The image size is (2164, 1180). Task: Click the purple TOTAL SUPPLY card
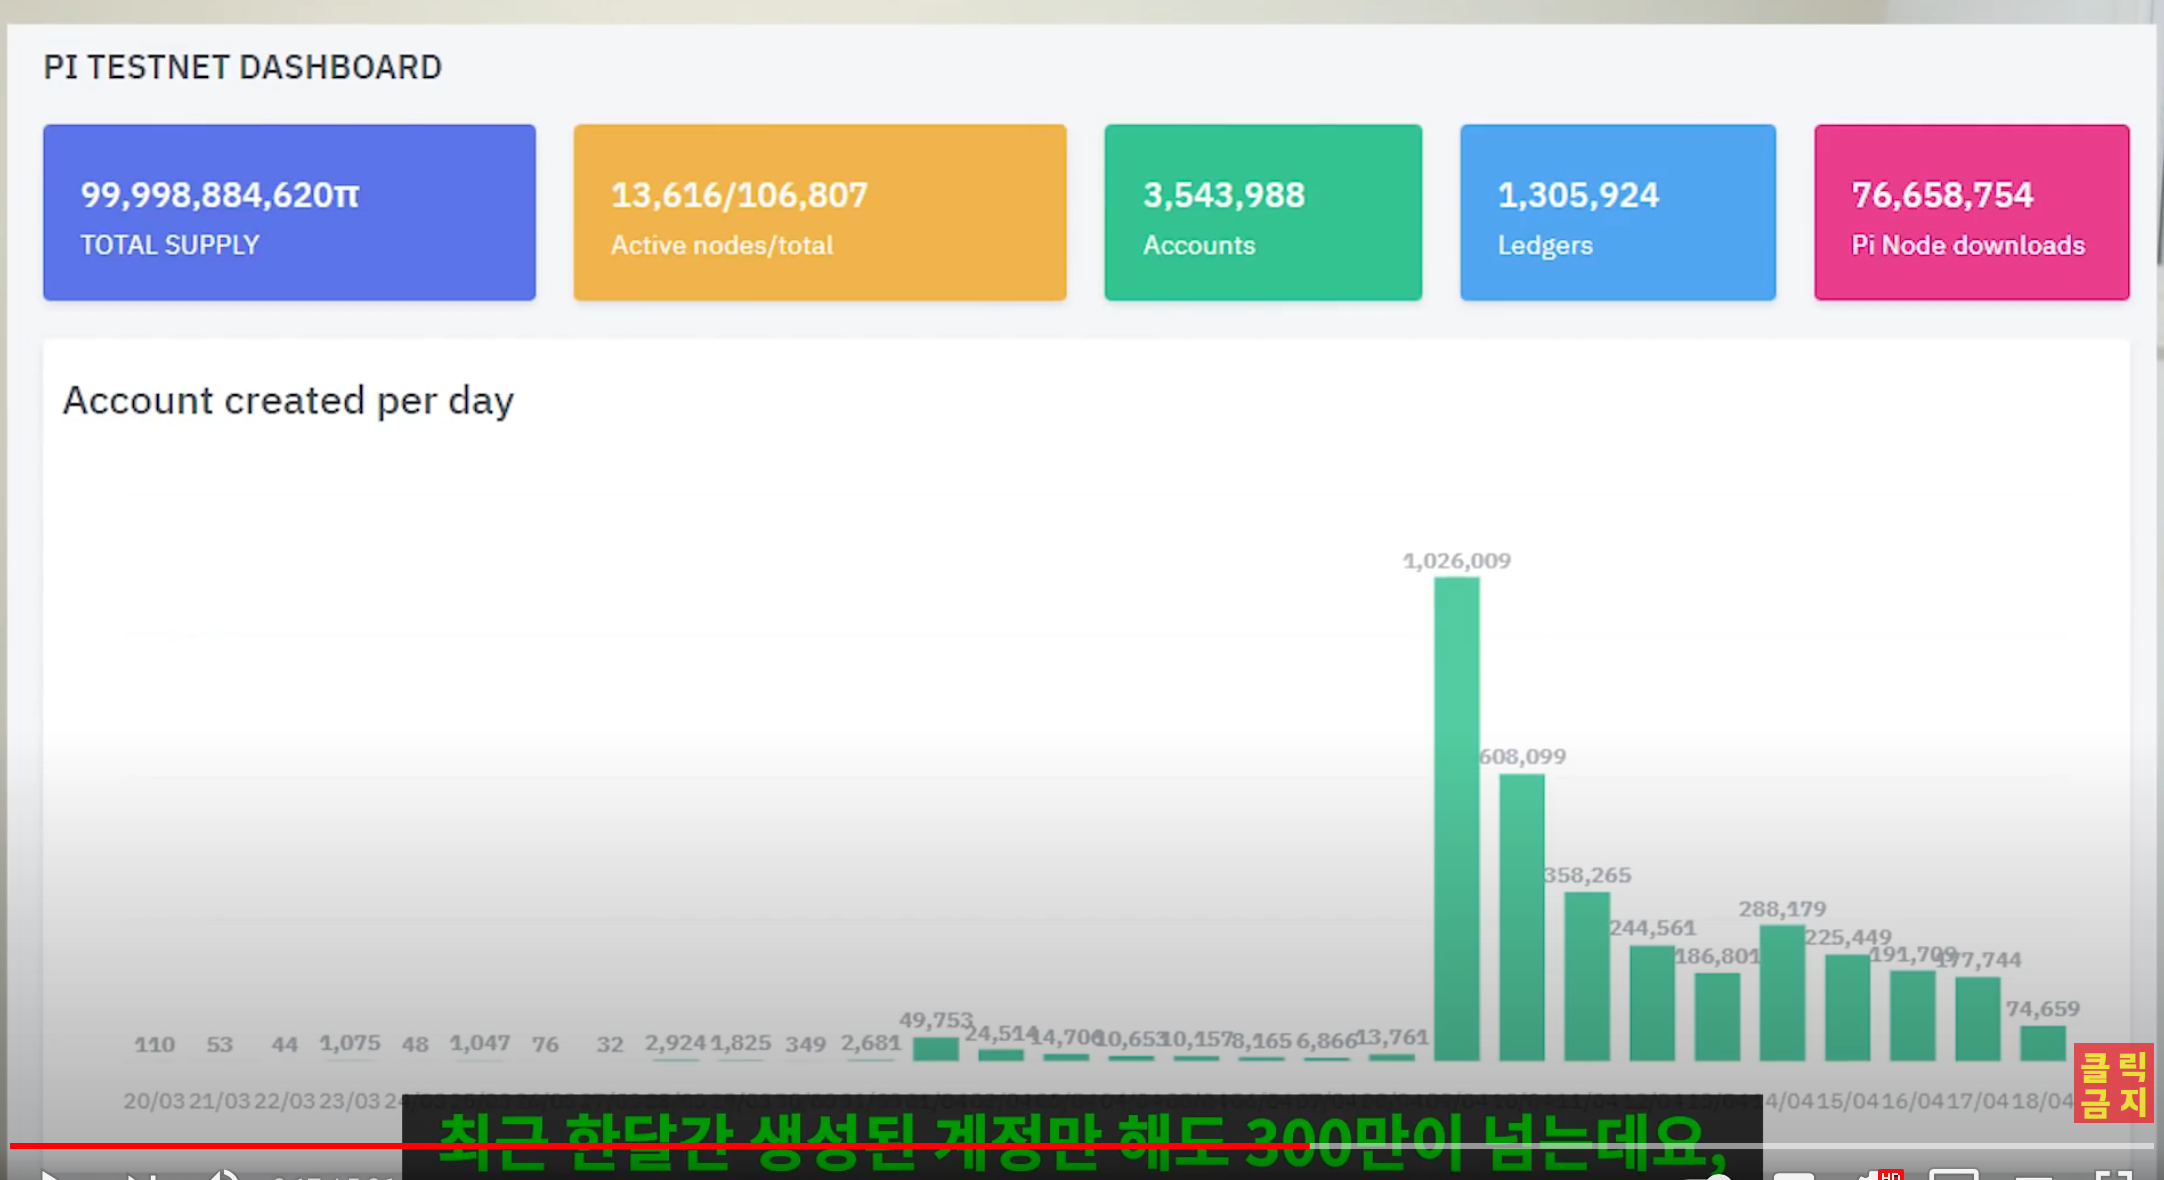click(289, 212)
